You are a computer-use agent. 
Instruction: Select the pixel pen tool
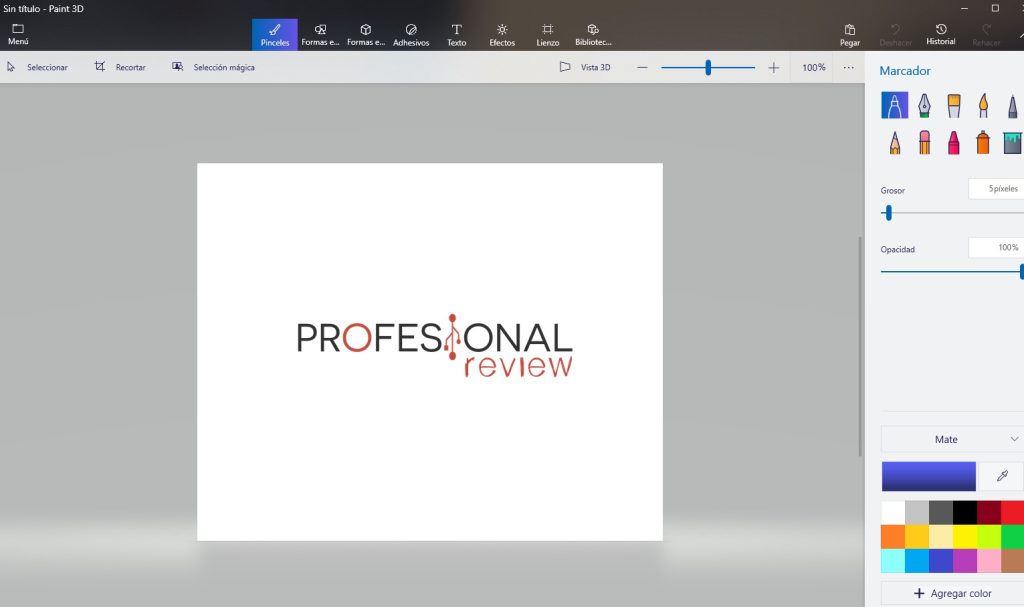pos(1012,105)
